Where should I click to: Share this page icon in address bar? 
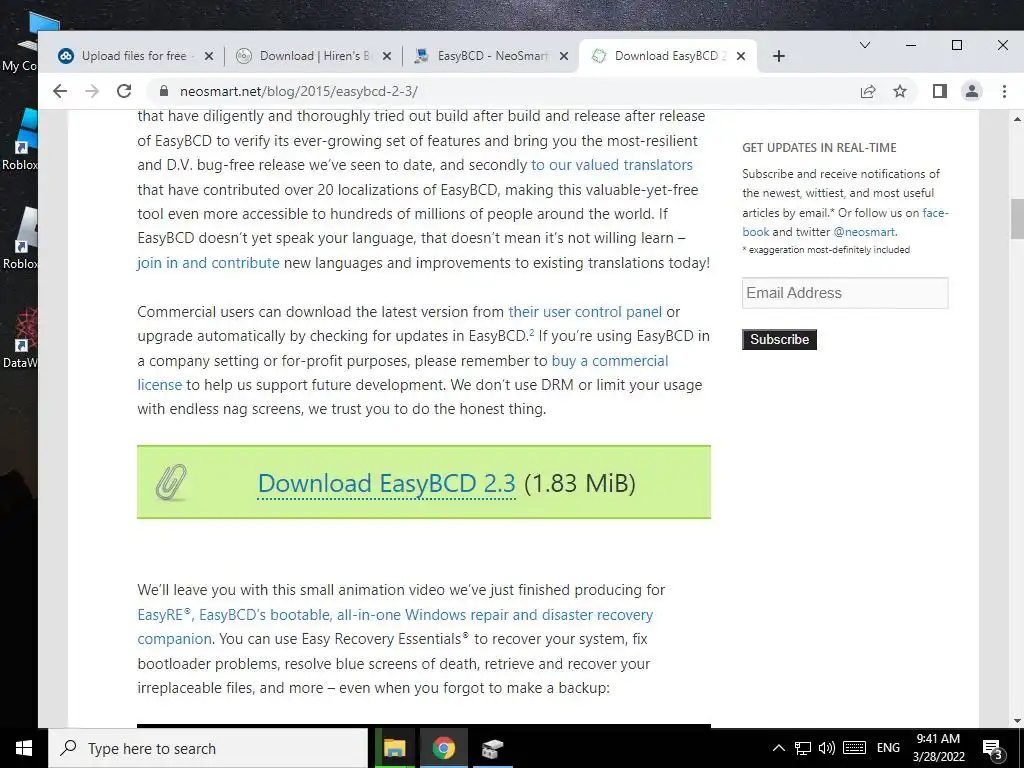[x=868, y=91]
